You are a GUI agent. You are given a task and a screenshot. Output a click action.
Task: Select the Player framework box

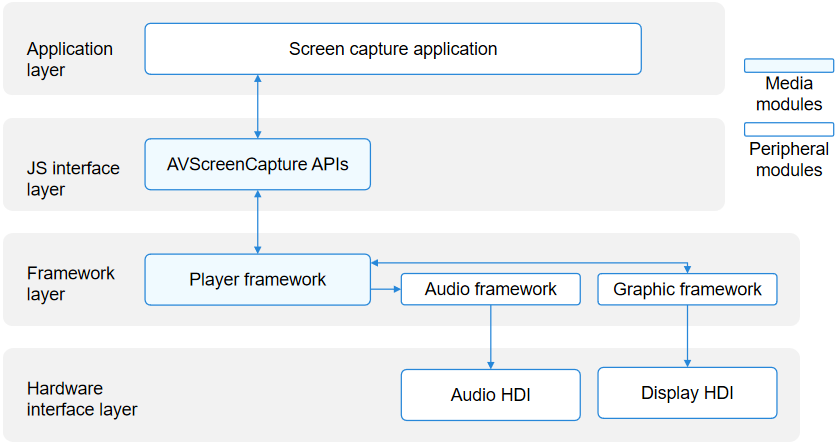257,280
